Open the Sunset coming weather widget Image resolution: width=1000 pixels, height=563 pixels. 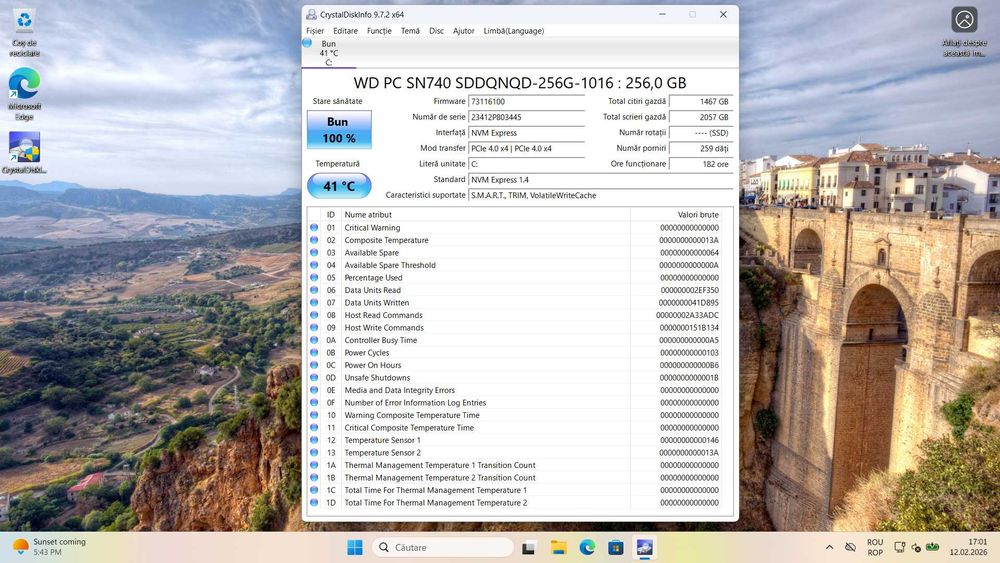[50, 547]
